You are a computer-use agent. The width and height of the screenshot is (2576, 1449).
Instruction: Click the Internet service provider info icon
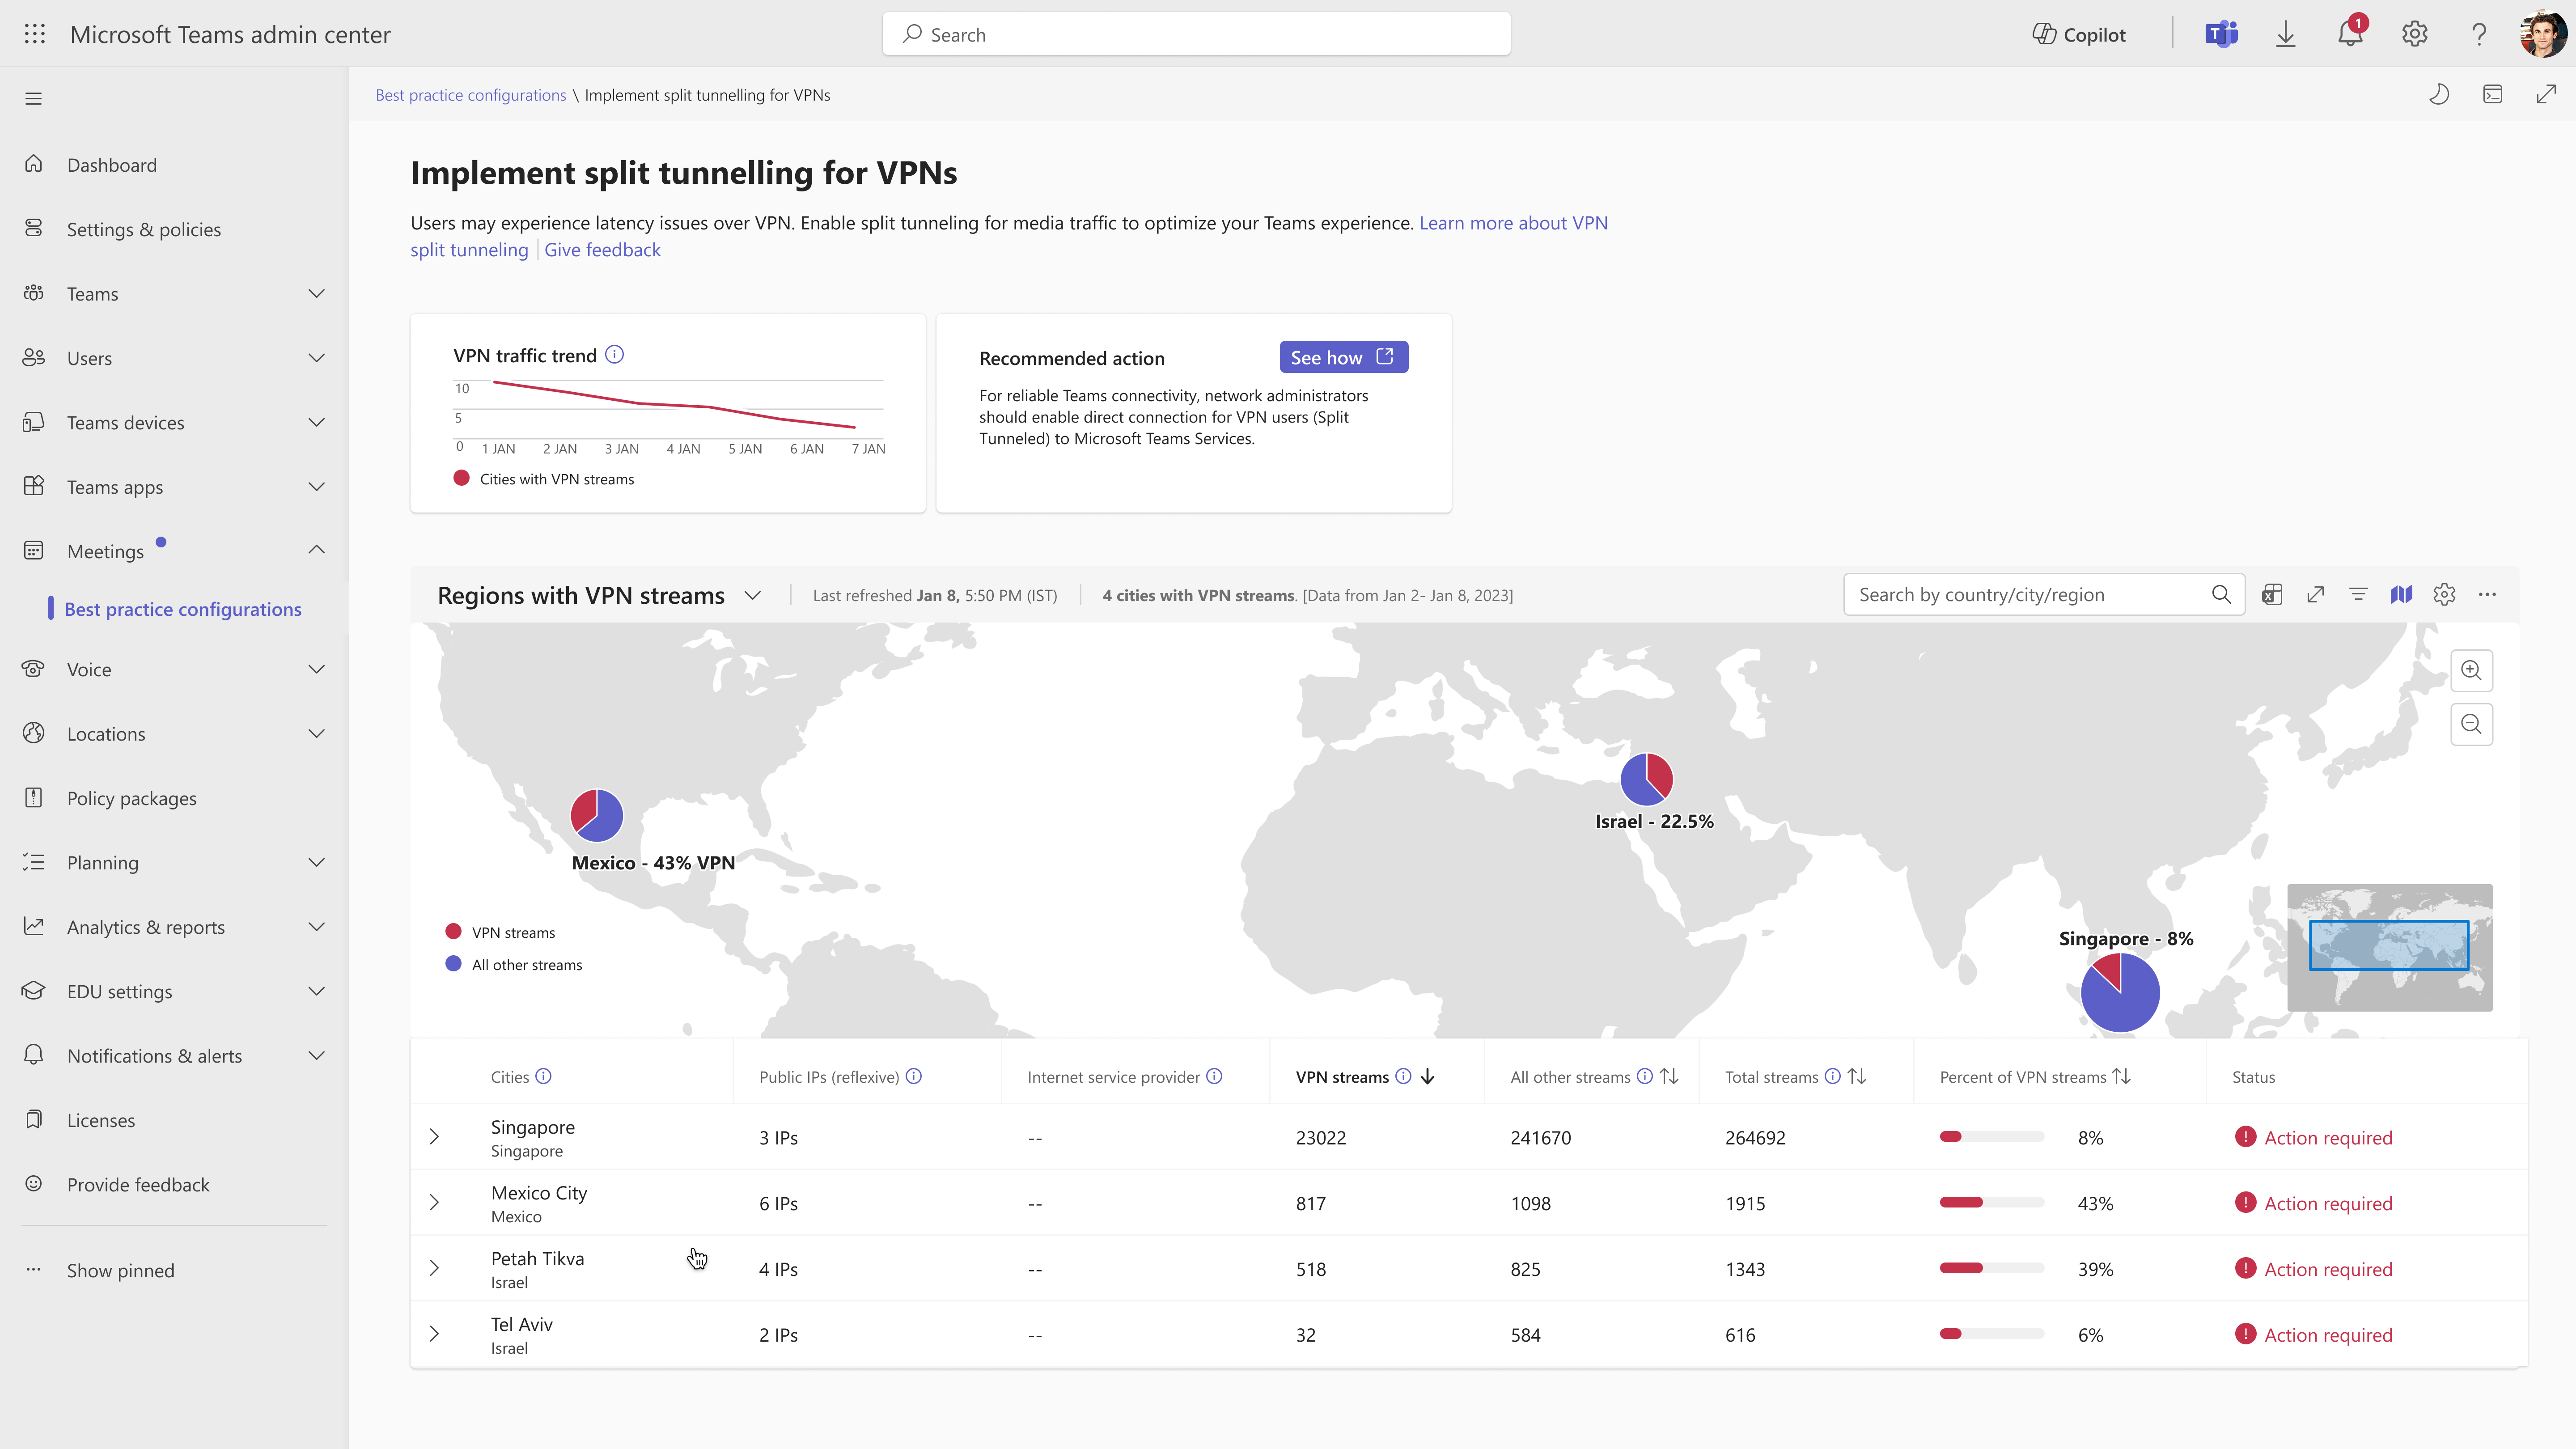pos(1215,1077)
